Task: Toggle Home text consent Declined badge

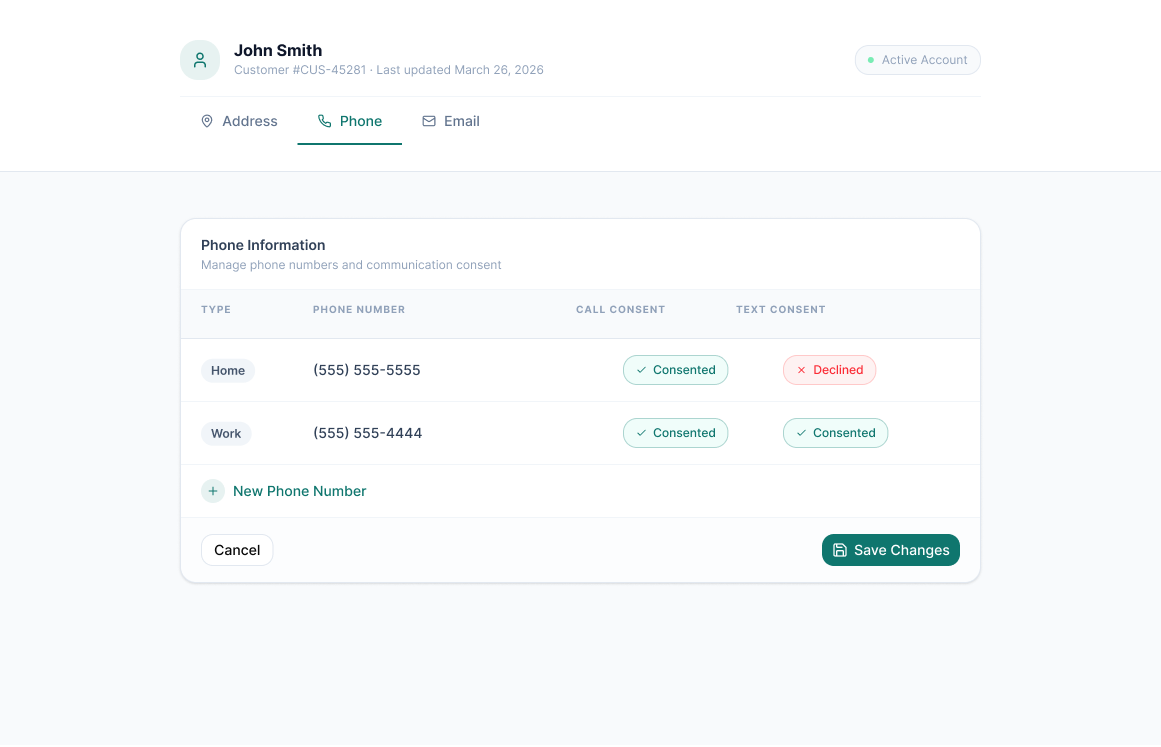Action: pos(829,370)
